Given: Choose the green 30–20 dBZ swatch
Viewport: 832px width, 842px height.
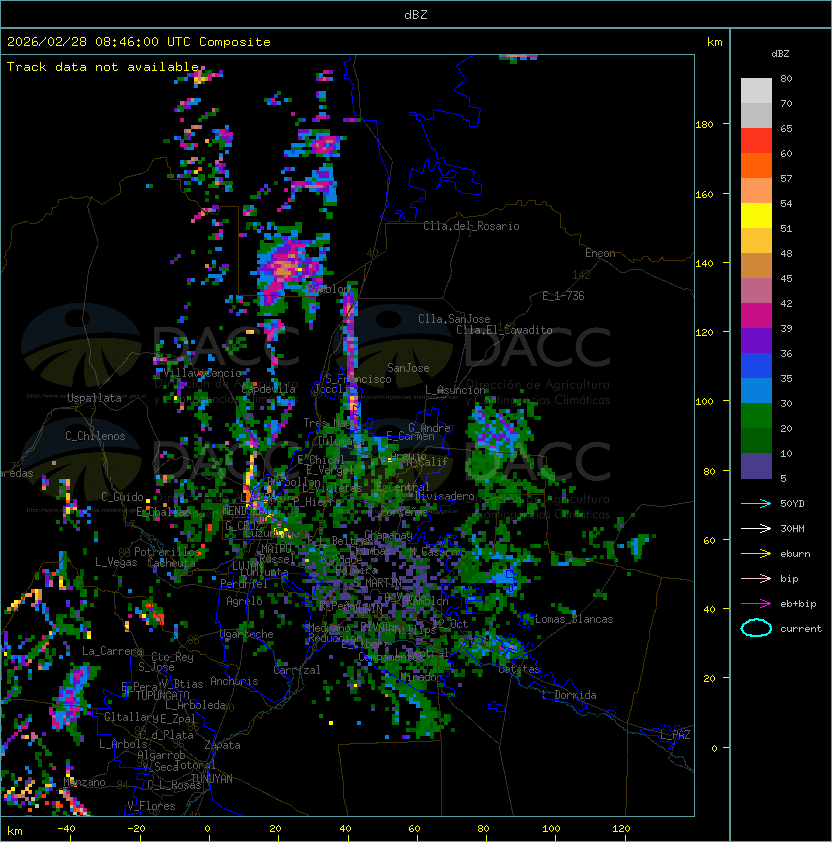Looking at the screenshot, I should coord(756,416).
